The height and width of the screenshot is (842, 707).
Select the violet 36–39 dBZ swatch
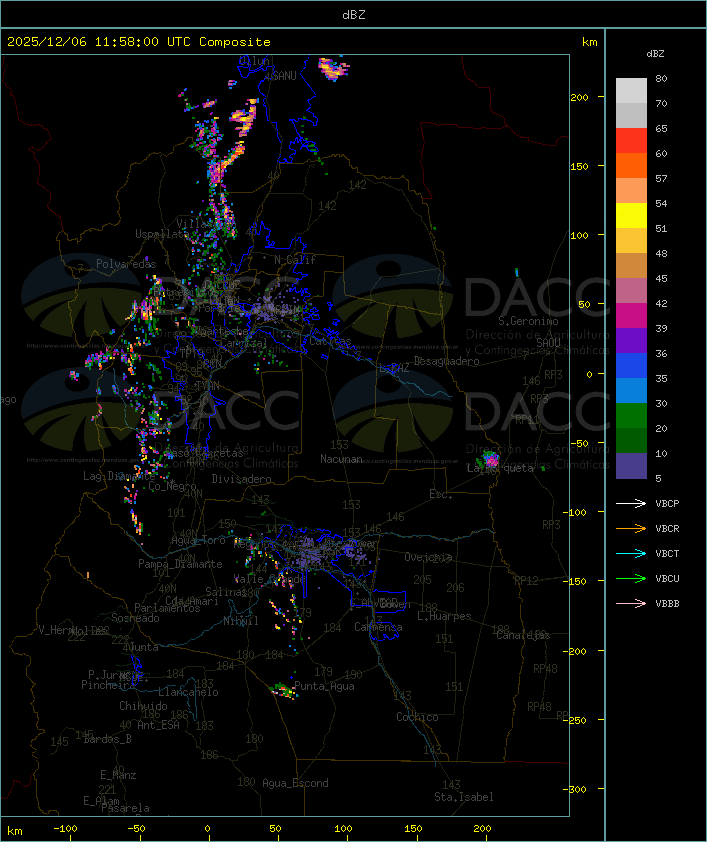[631, 340]
